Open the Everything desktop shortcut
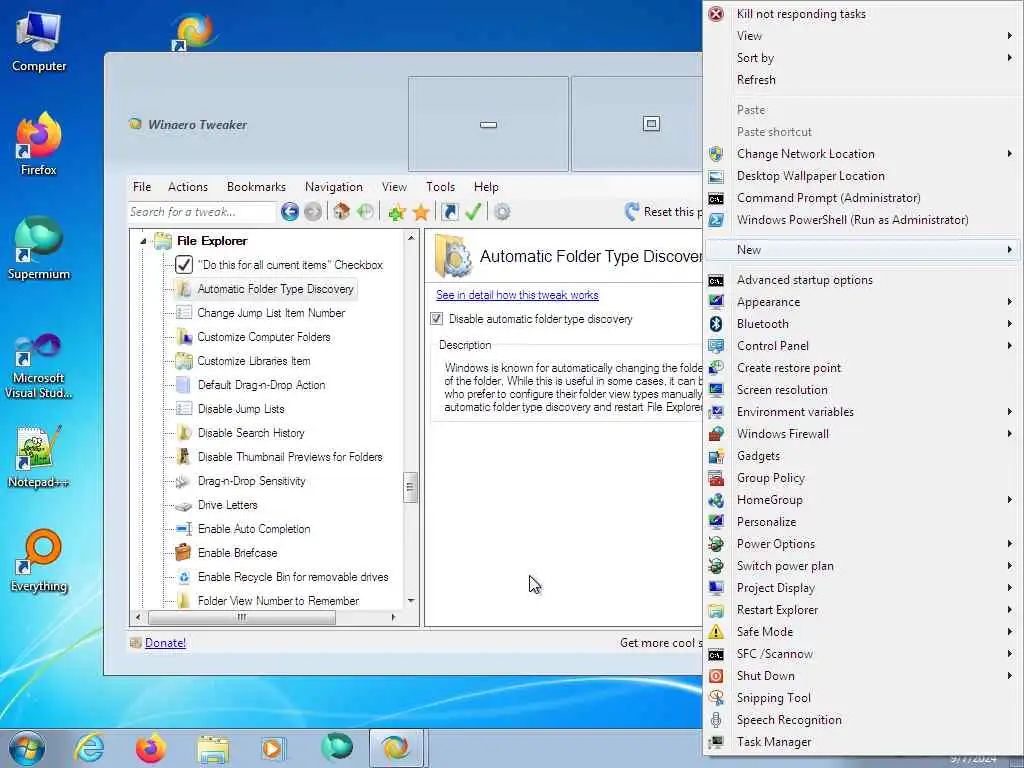The height and width of the screenshot is (768, 1024). 39,561
